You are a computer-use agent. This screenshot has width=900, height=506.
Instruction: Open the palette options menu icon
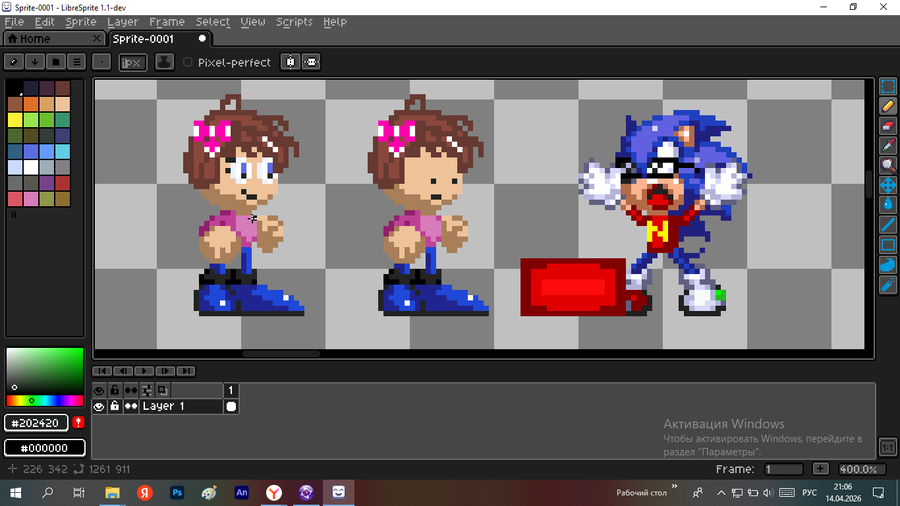[77, 62]
